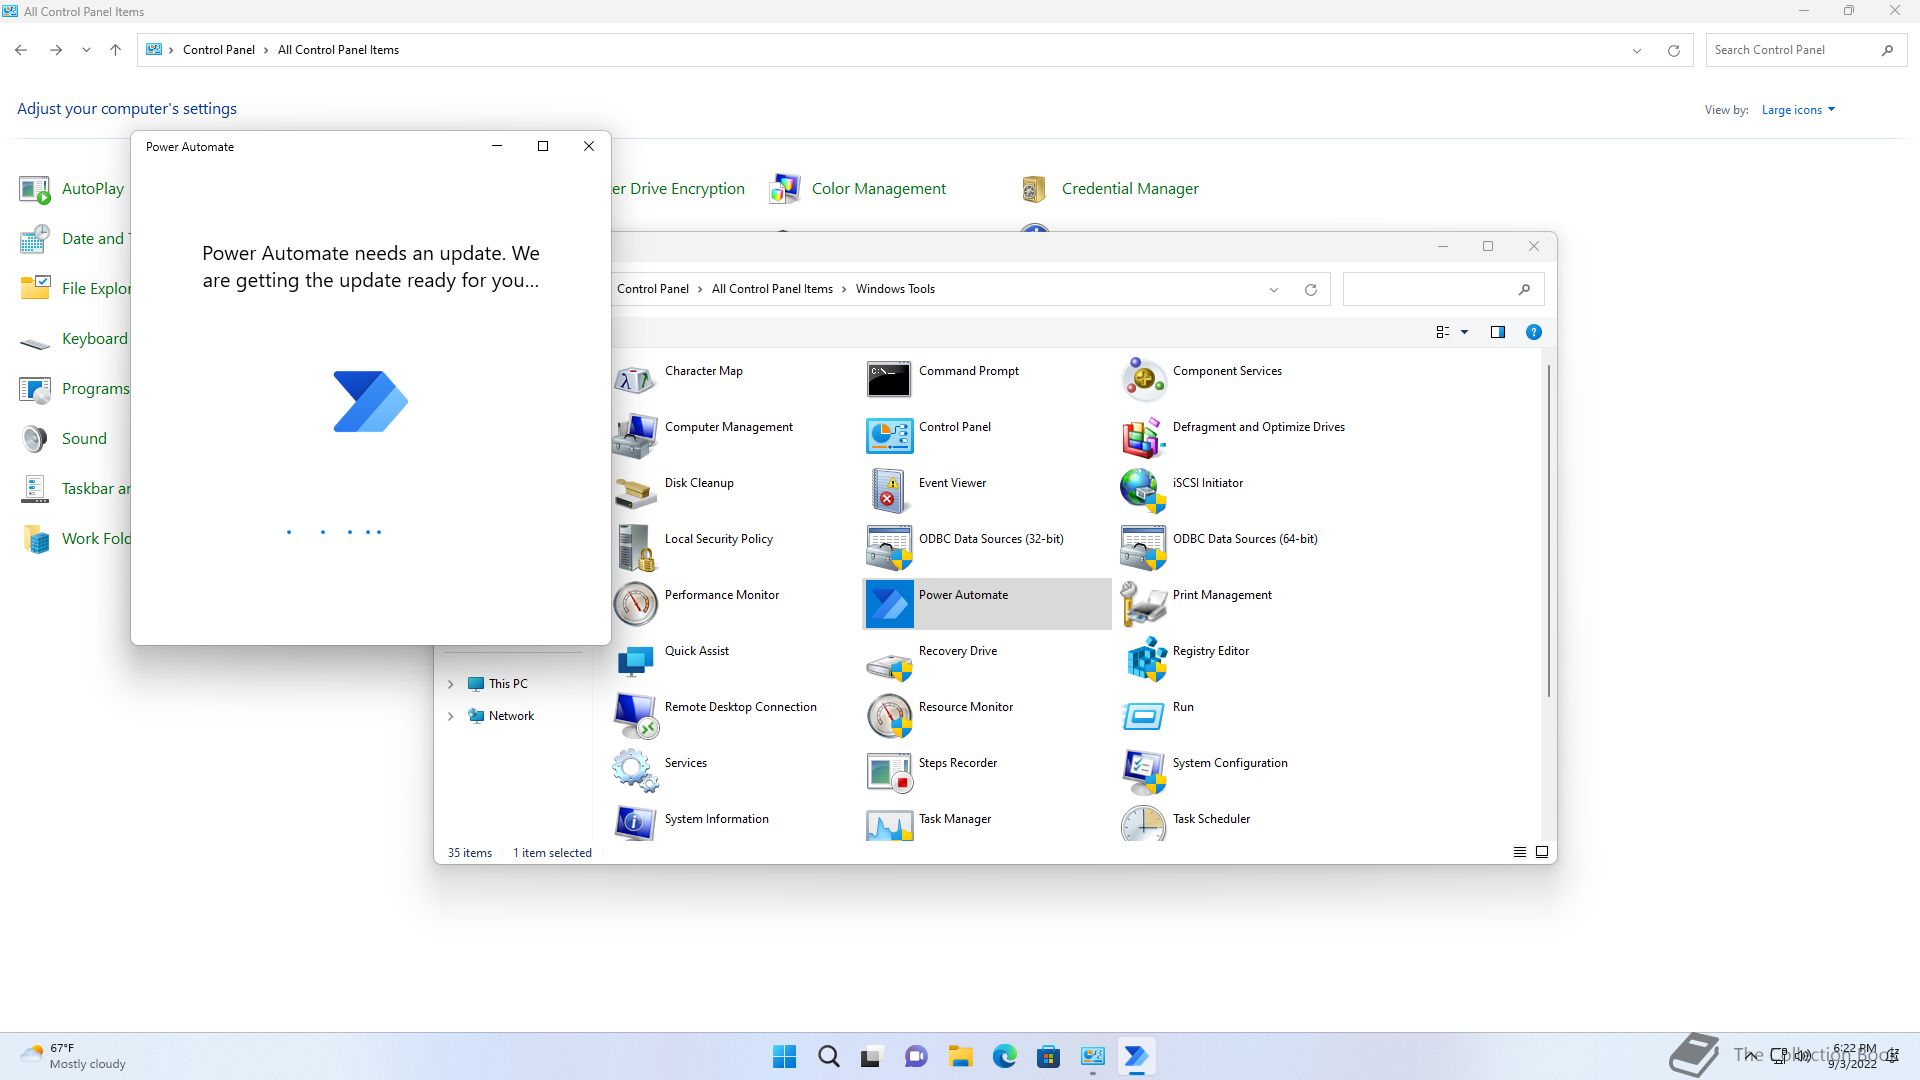The image size is (1920, 1080).
Task: Open Remote Desktop Connection
Action: pos(635,716)
